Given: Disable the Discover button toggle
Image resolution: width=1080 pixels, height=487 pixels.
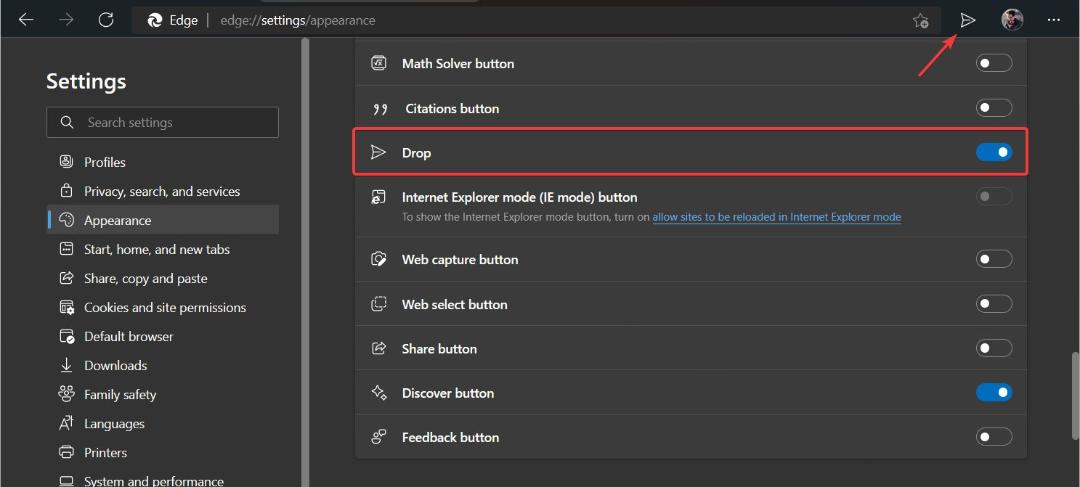Looking at the screenshot, I should (x=994, y=393).
